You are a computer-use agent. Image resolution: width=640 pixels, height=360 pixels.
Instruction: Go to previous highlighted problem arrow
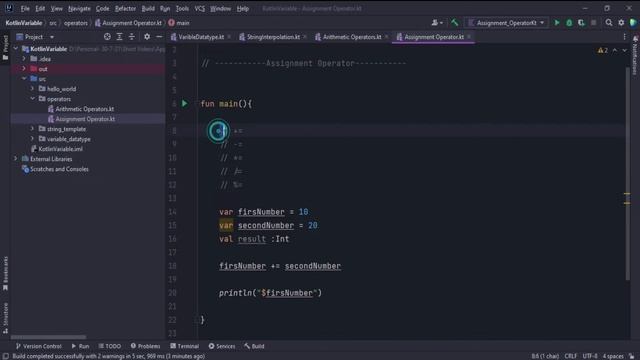pos(615,51)
